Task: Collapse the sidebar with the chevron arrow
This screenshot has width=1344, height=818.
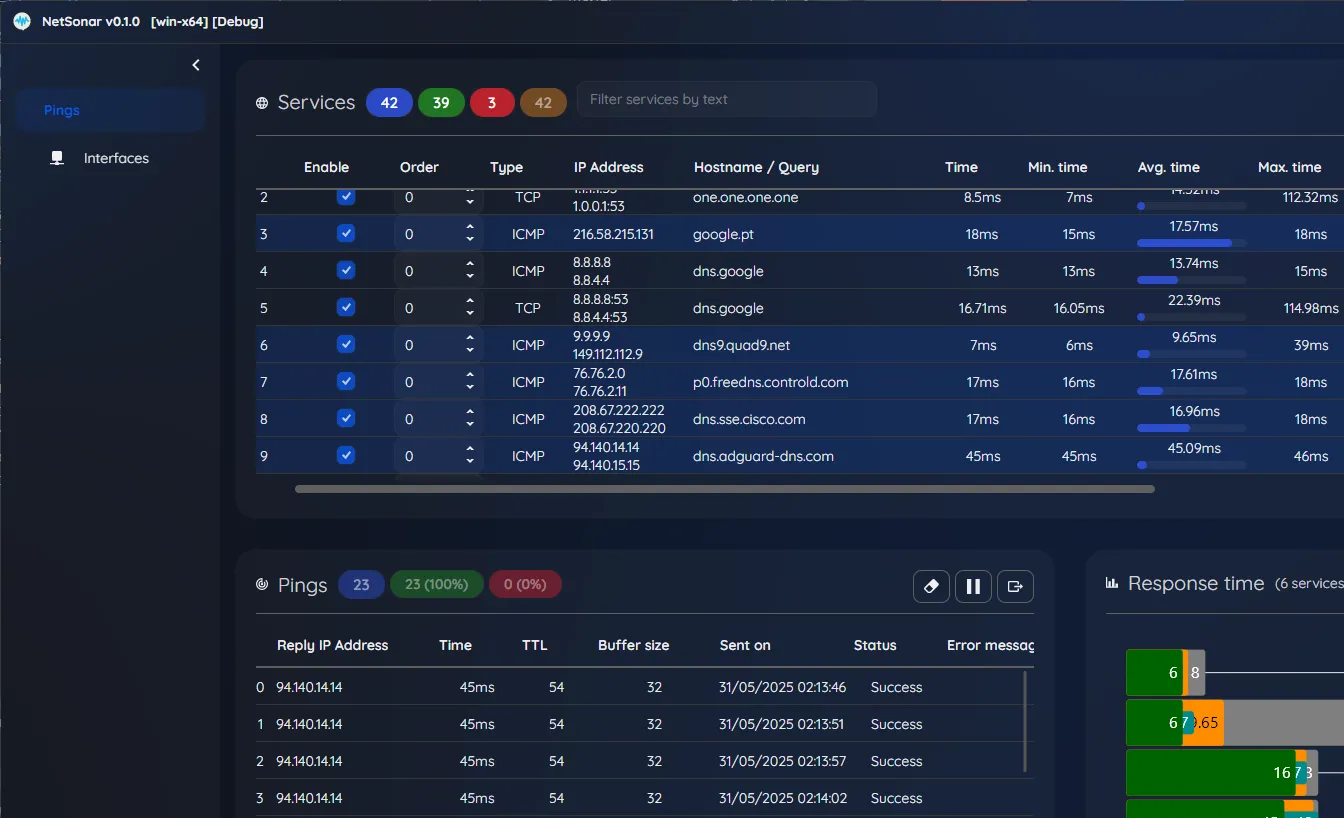Action: tap(196, 65)
